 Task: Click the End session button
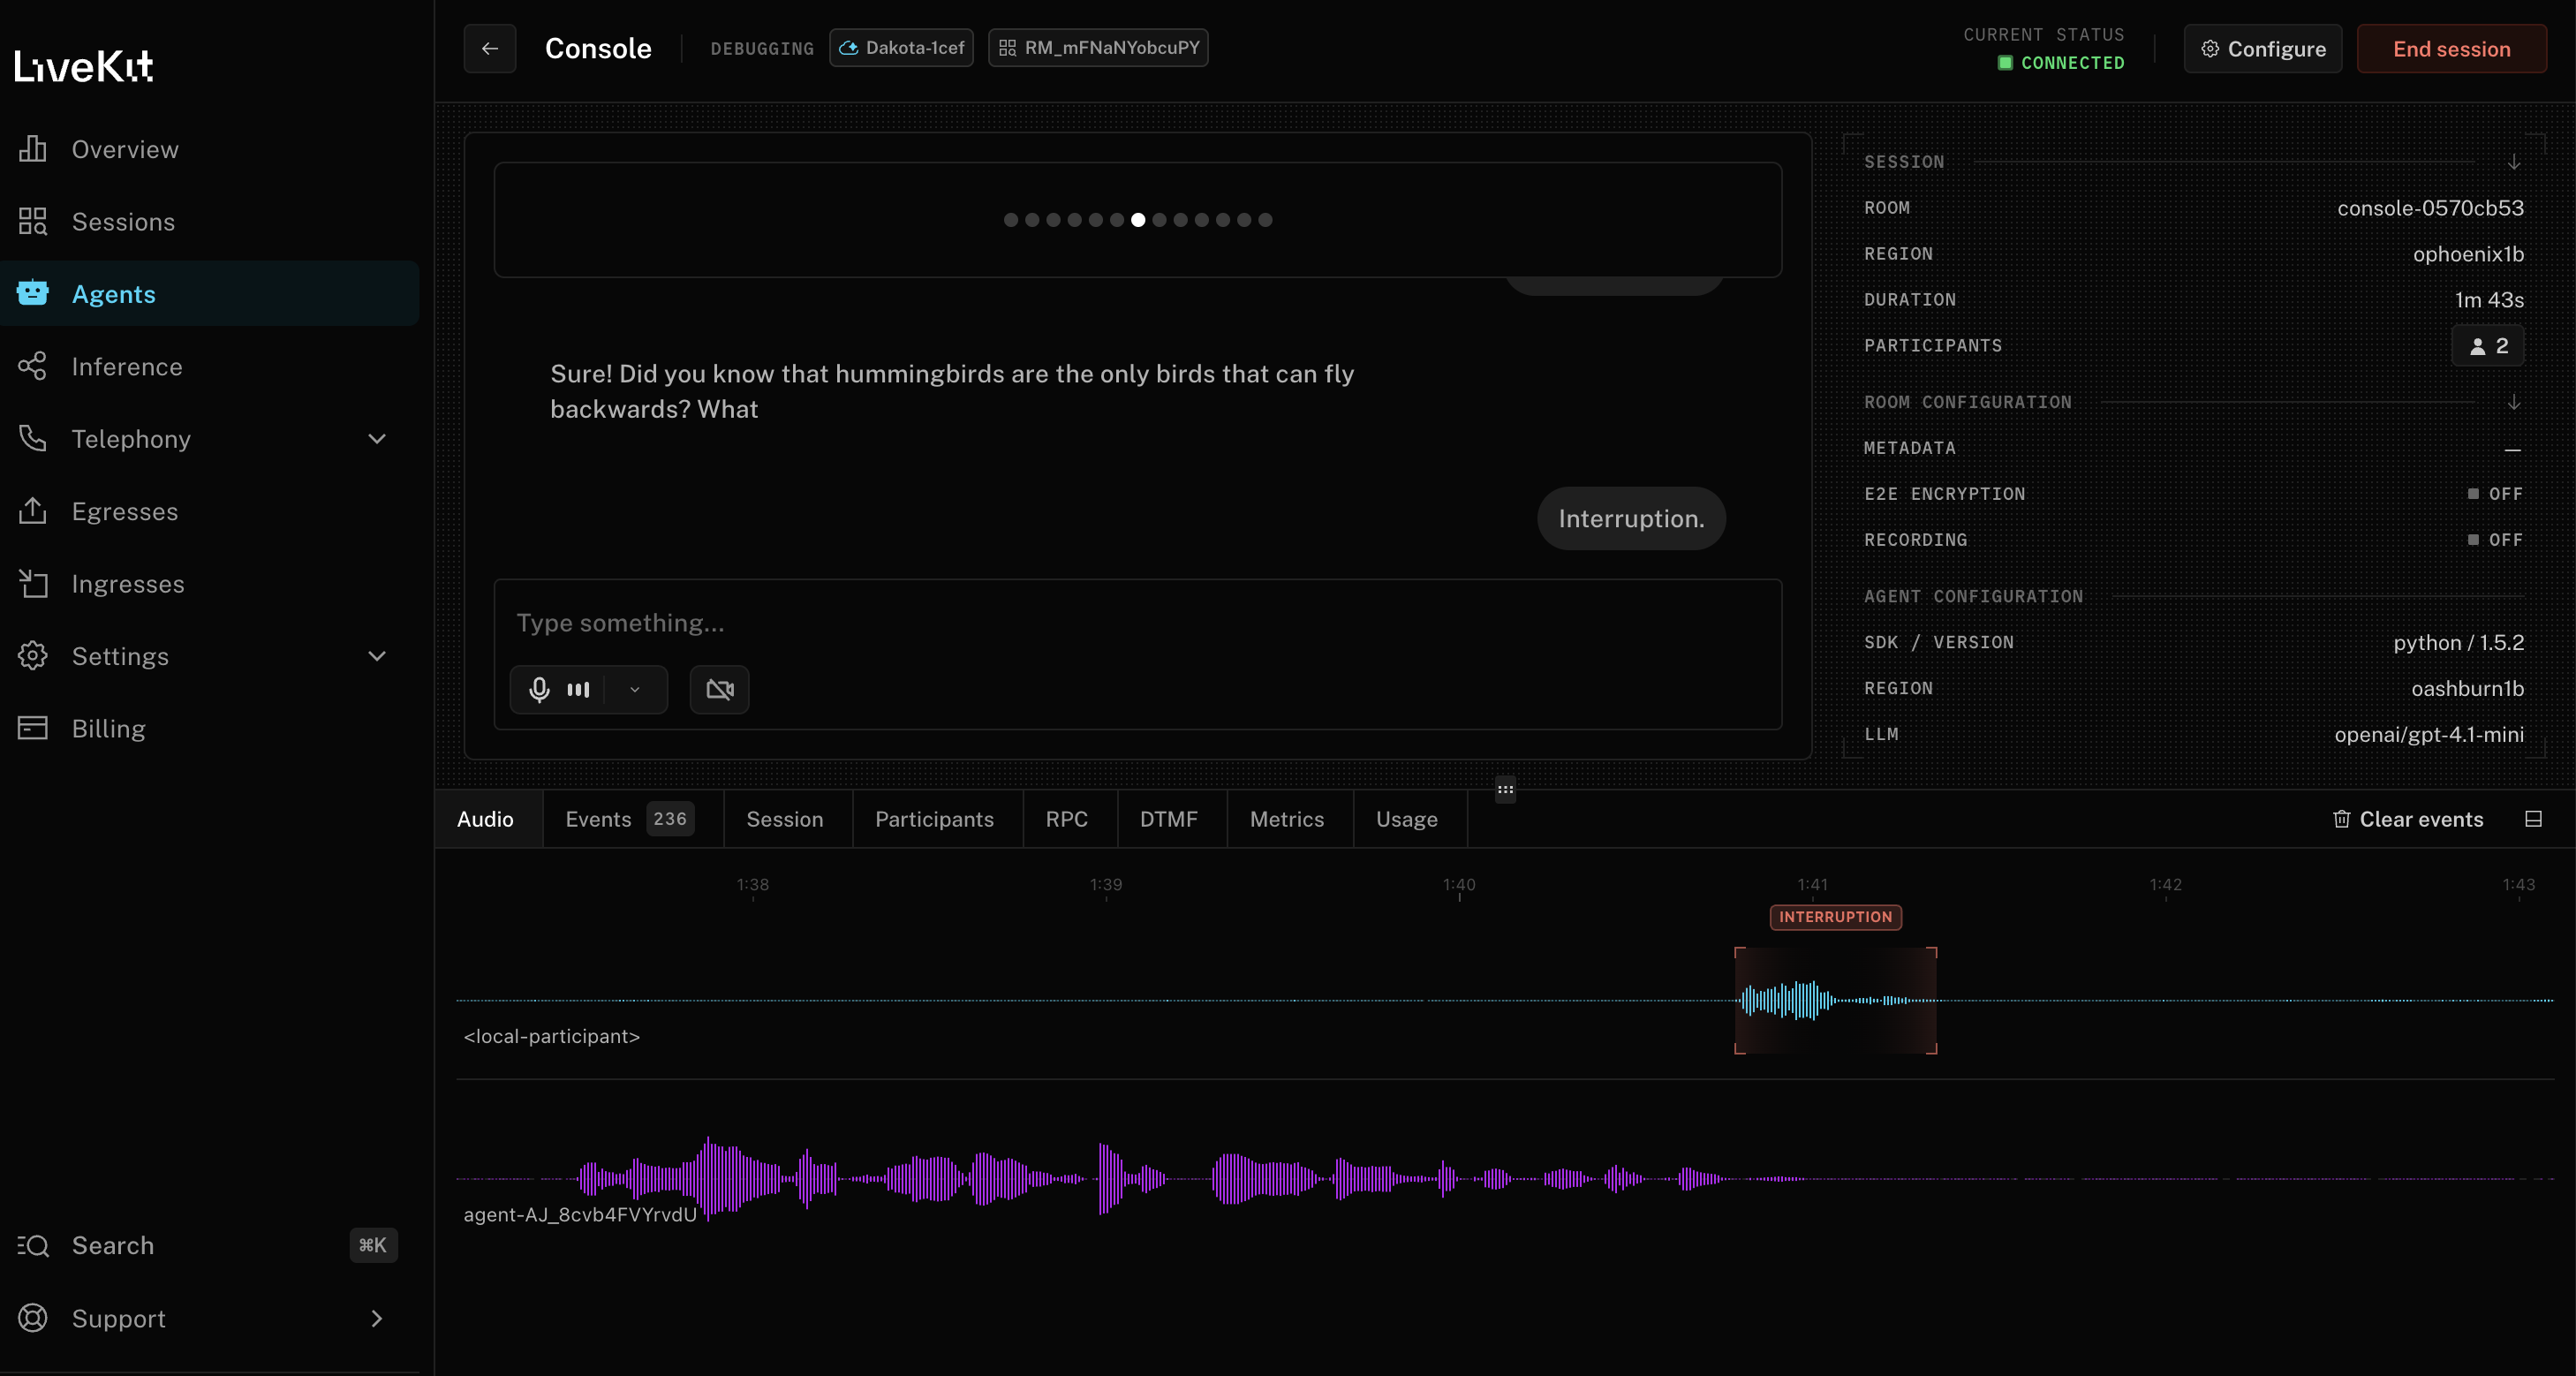tap(2451, 49)
